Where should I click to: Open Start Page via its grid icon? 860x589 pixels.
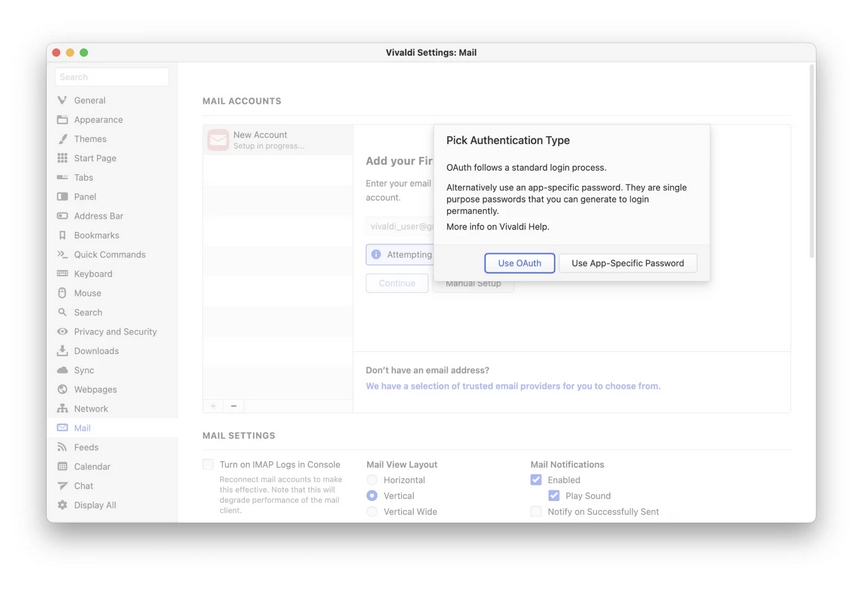pyautogui.click(x=62, y=158)
